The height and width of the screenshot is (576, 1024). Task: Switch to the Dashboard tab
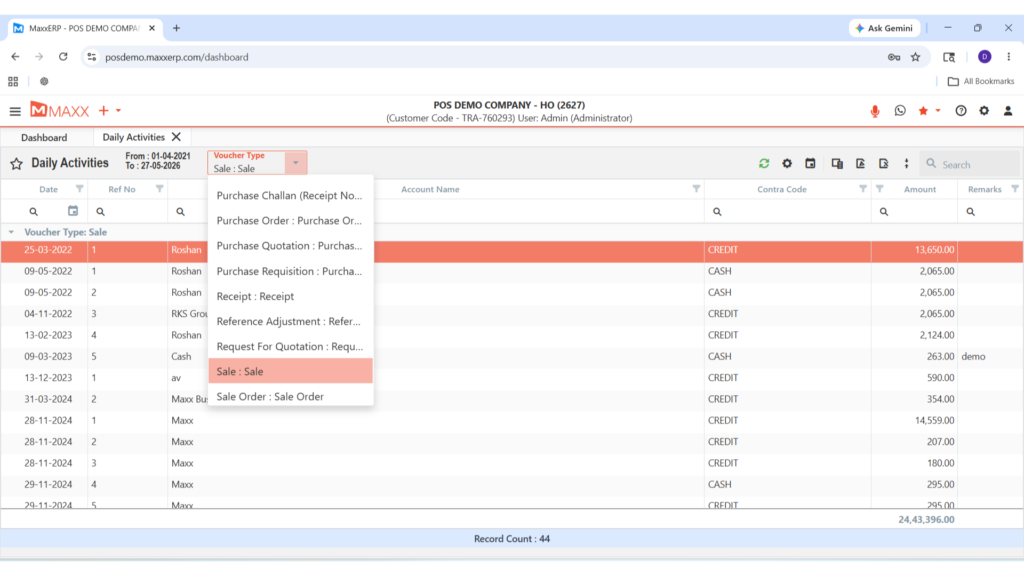(44, 137)
